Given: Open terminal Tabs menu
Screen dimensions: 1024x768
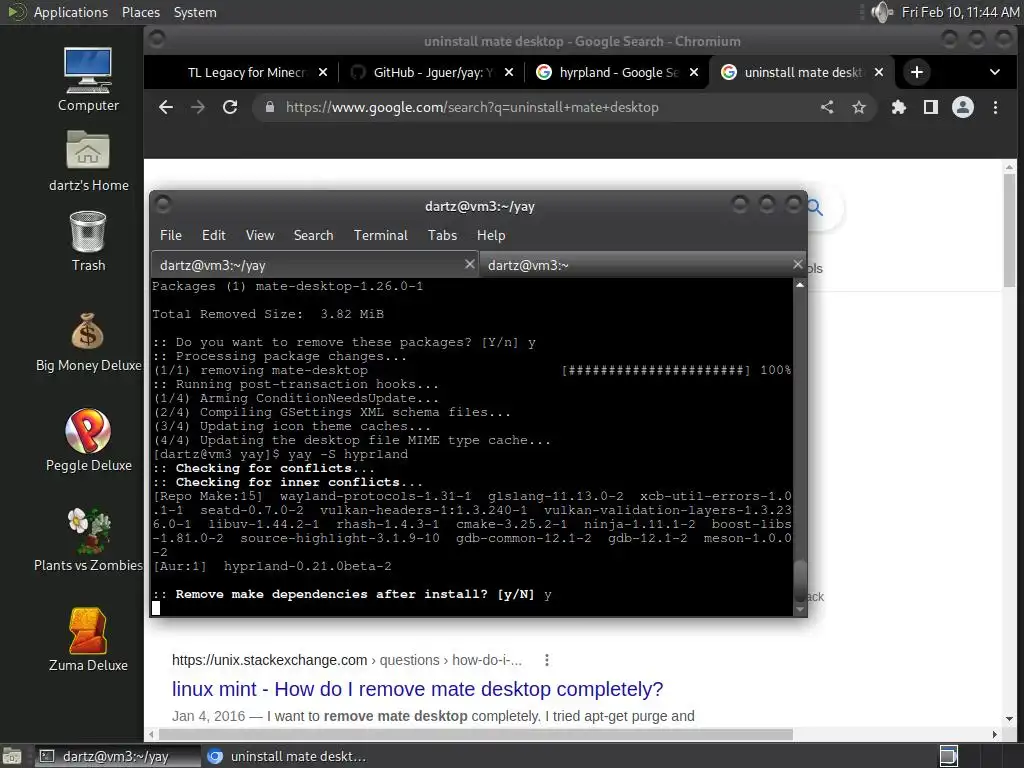Looking at the screenshot, I should point(442,235).
